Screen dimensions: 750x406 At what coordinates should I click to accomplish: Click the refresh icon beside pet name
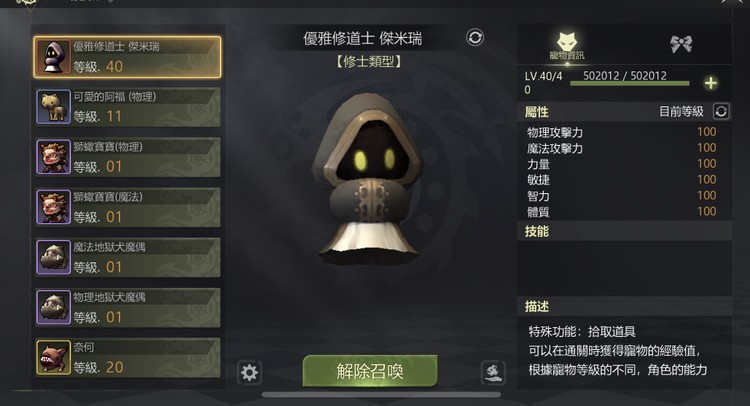click(475, 37)
